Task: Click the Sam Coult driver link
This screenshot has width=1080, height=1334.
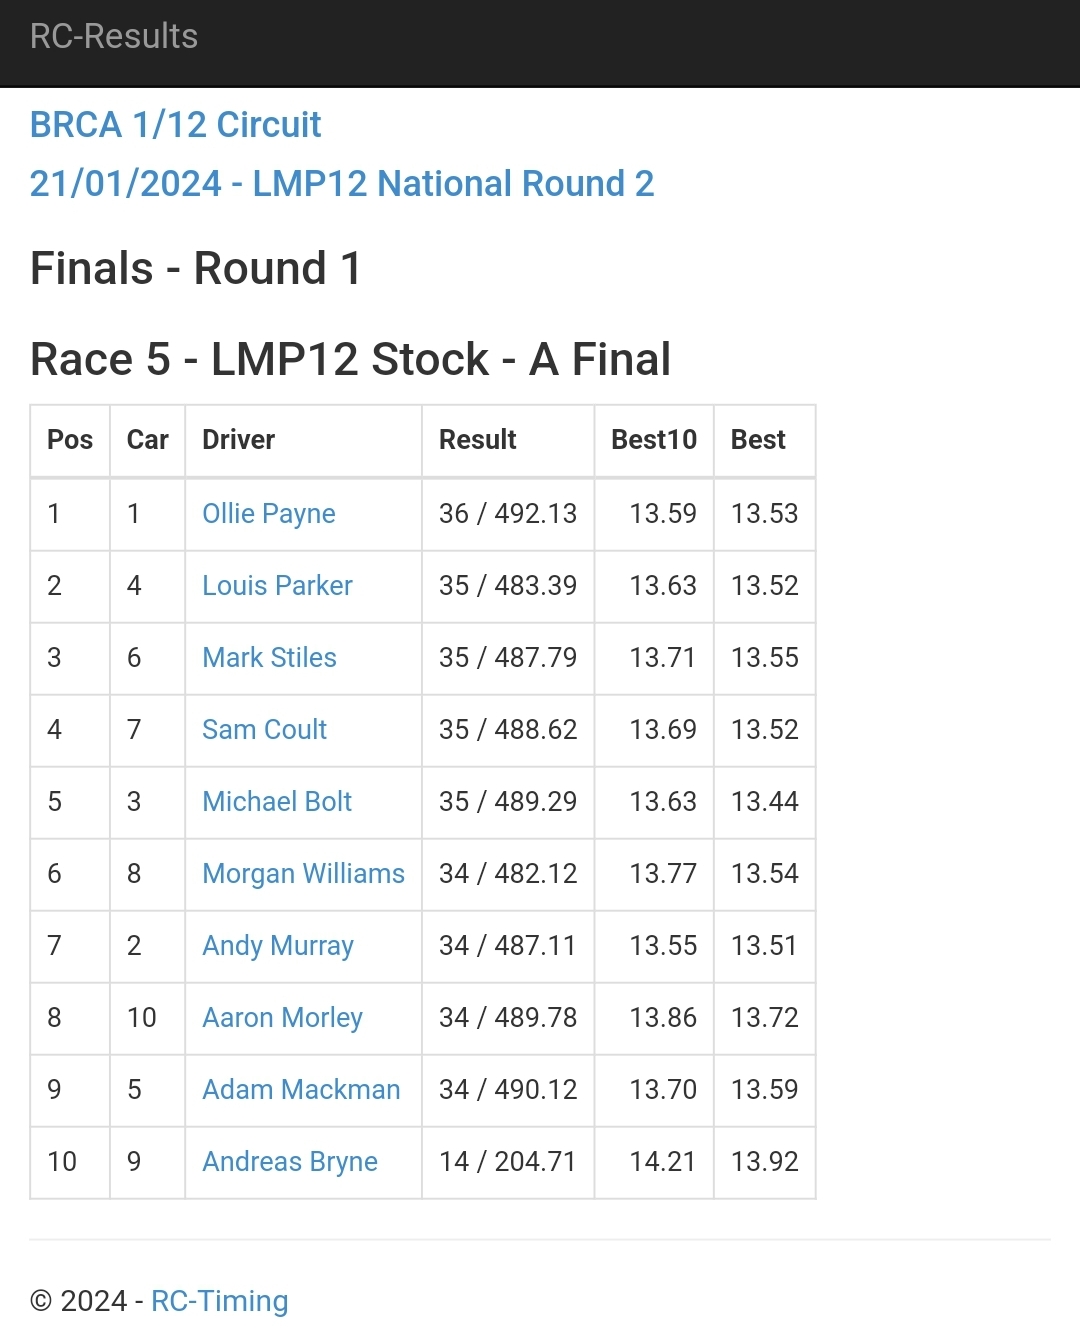Action: pyautogui.click(x=264, y=730)
